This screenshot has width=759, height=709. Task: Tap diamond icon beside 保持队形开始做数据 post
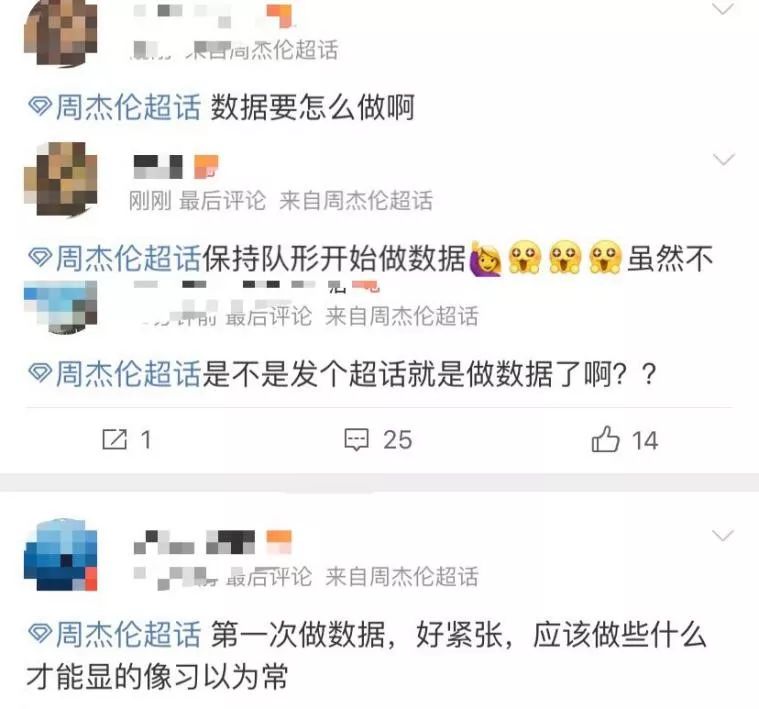pyautogui.click(x=40, y=257)
